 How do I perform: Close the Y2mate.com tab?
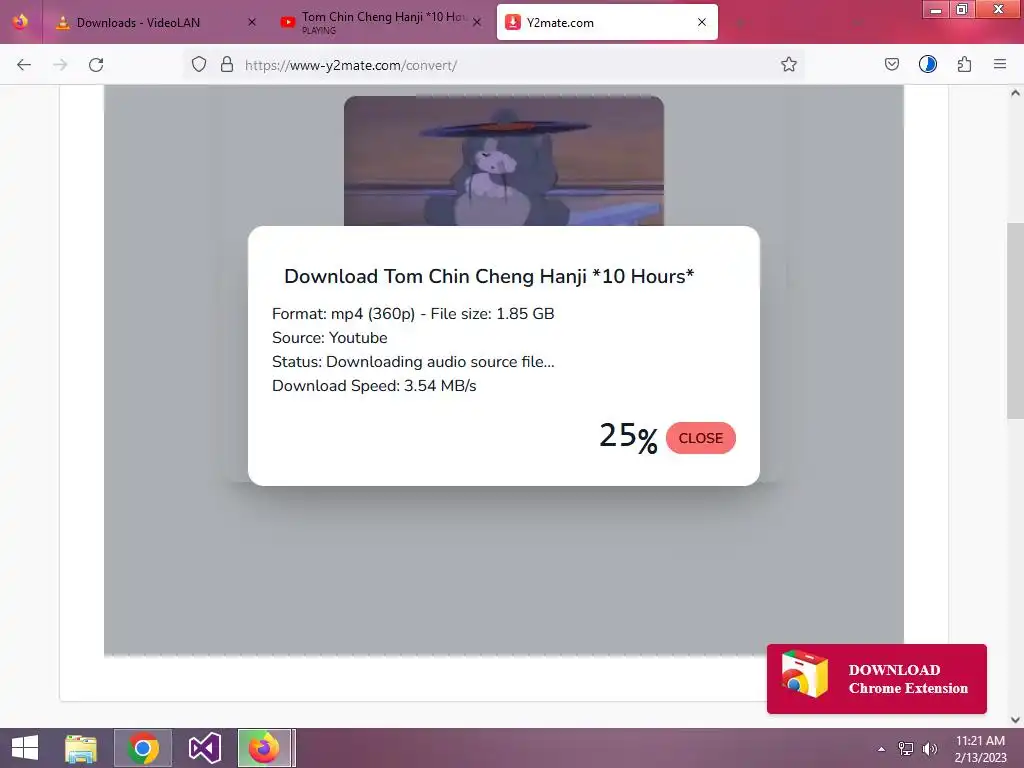pos(702,22)
